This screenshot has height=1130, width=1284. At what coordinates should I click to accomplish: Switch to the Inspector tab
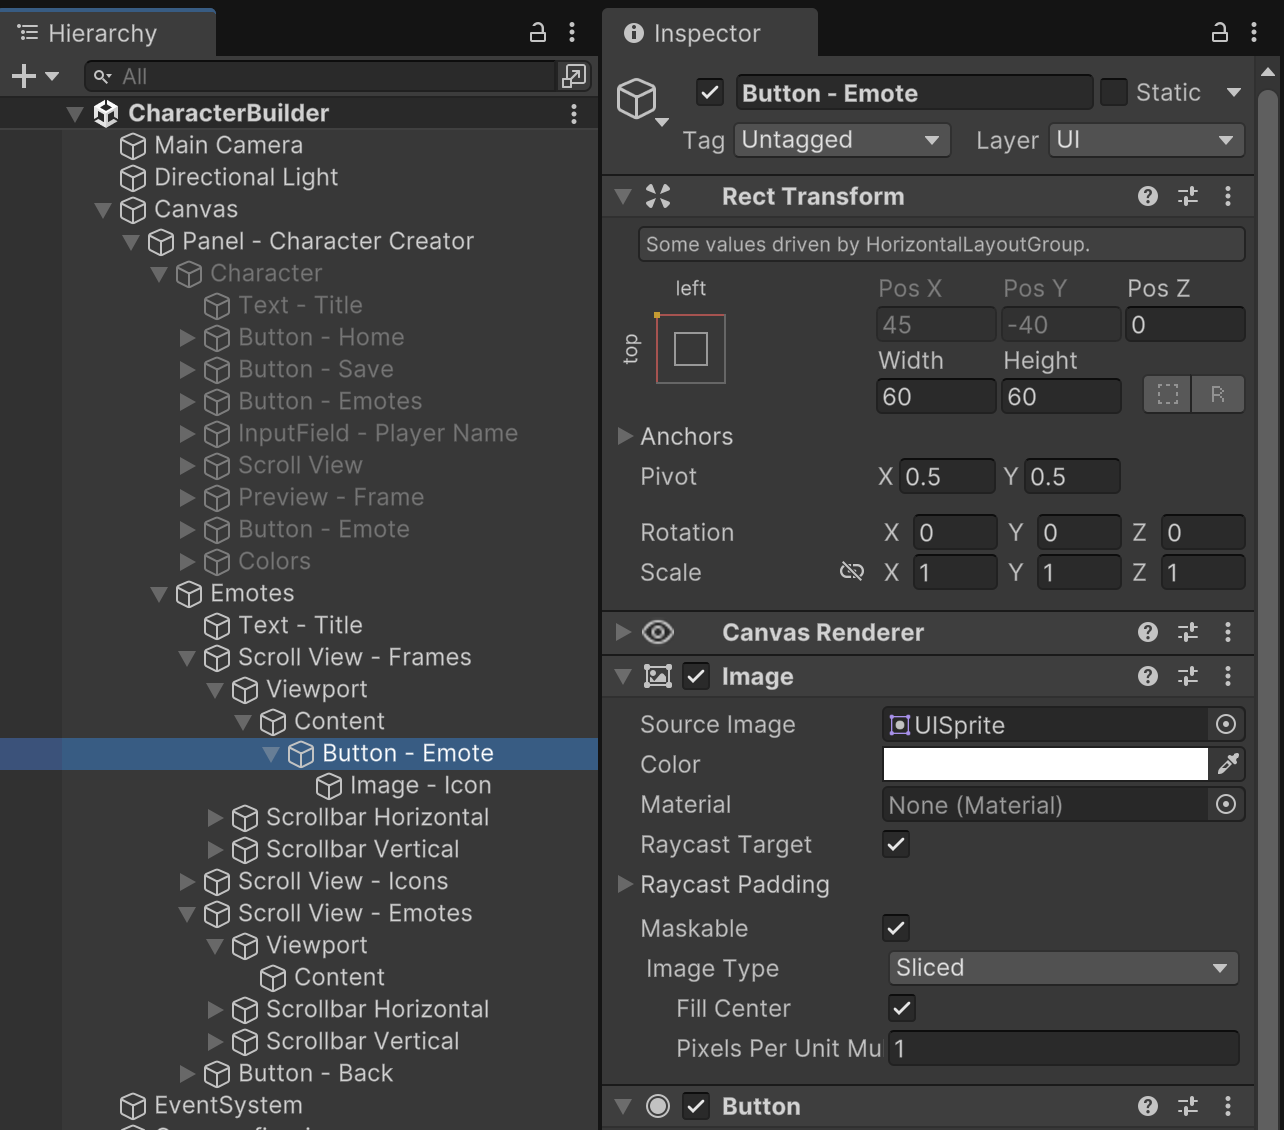click(707, 33)
